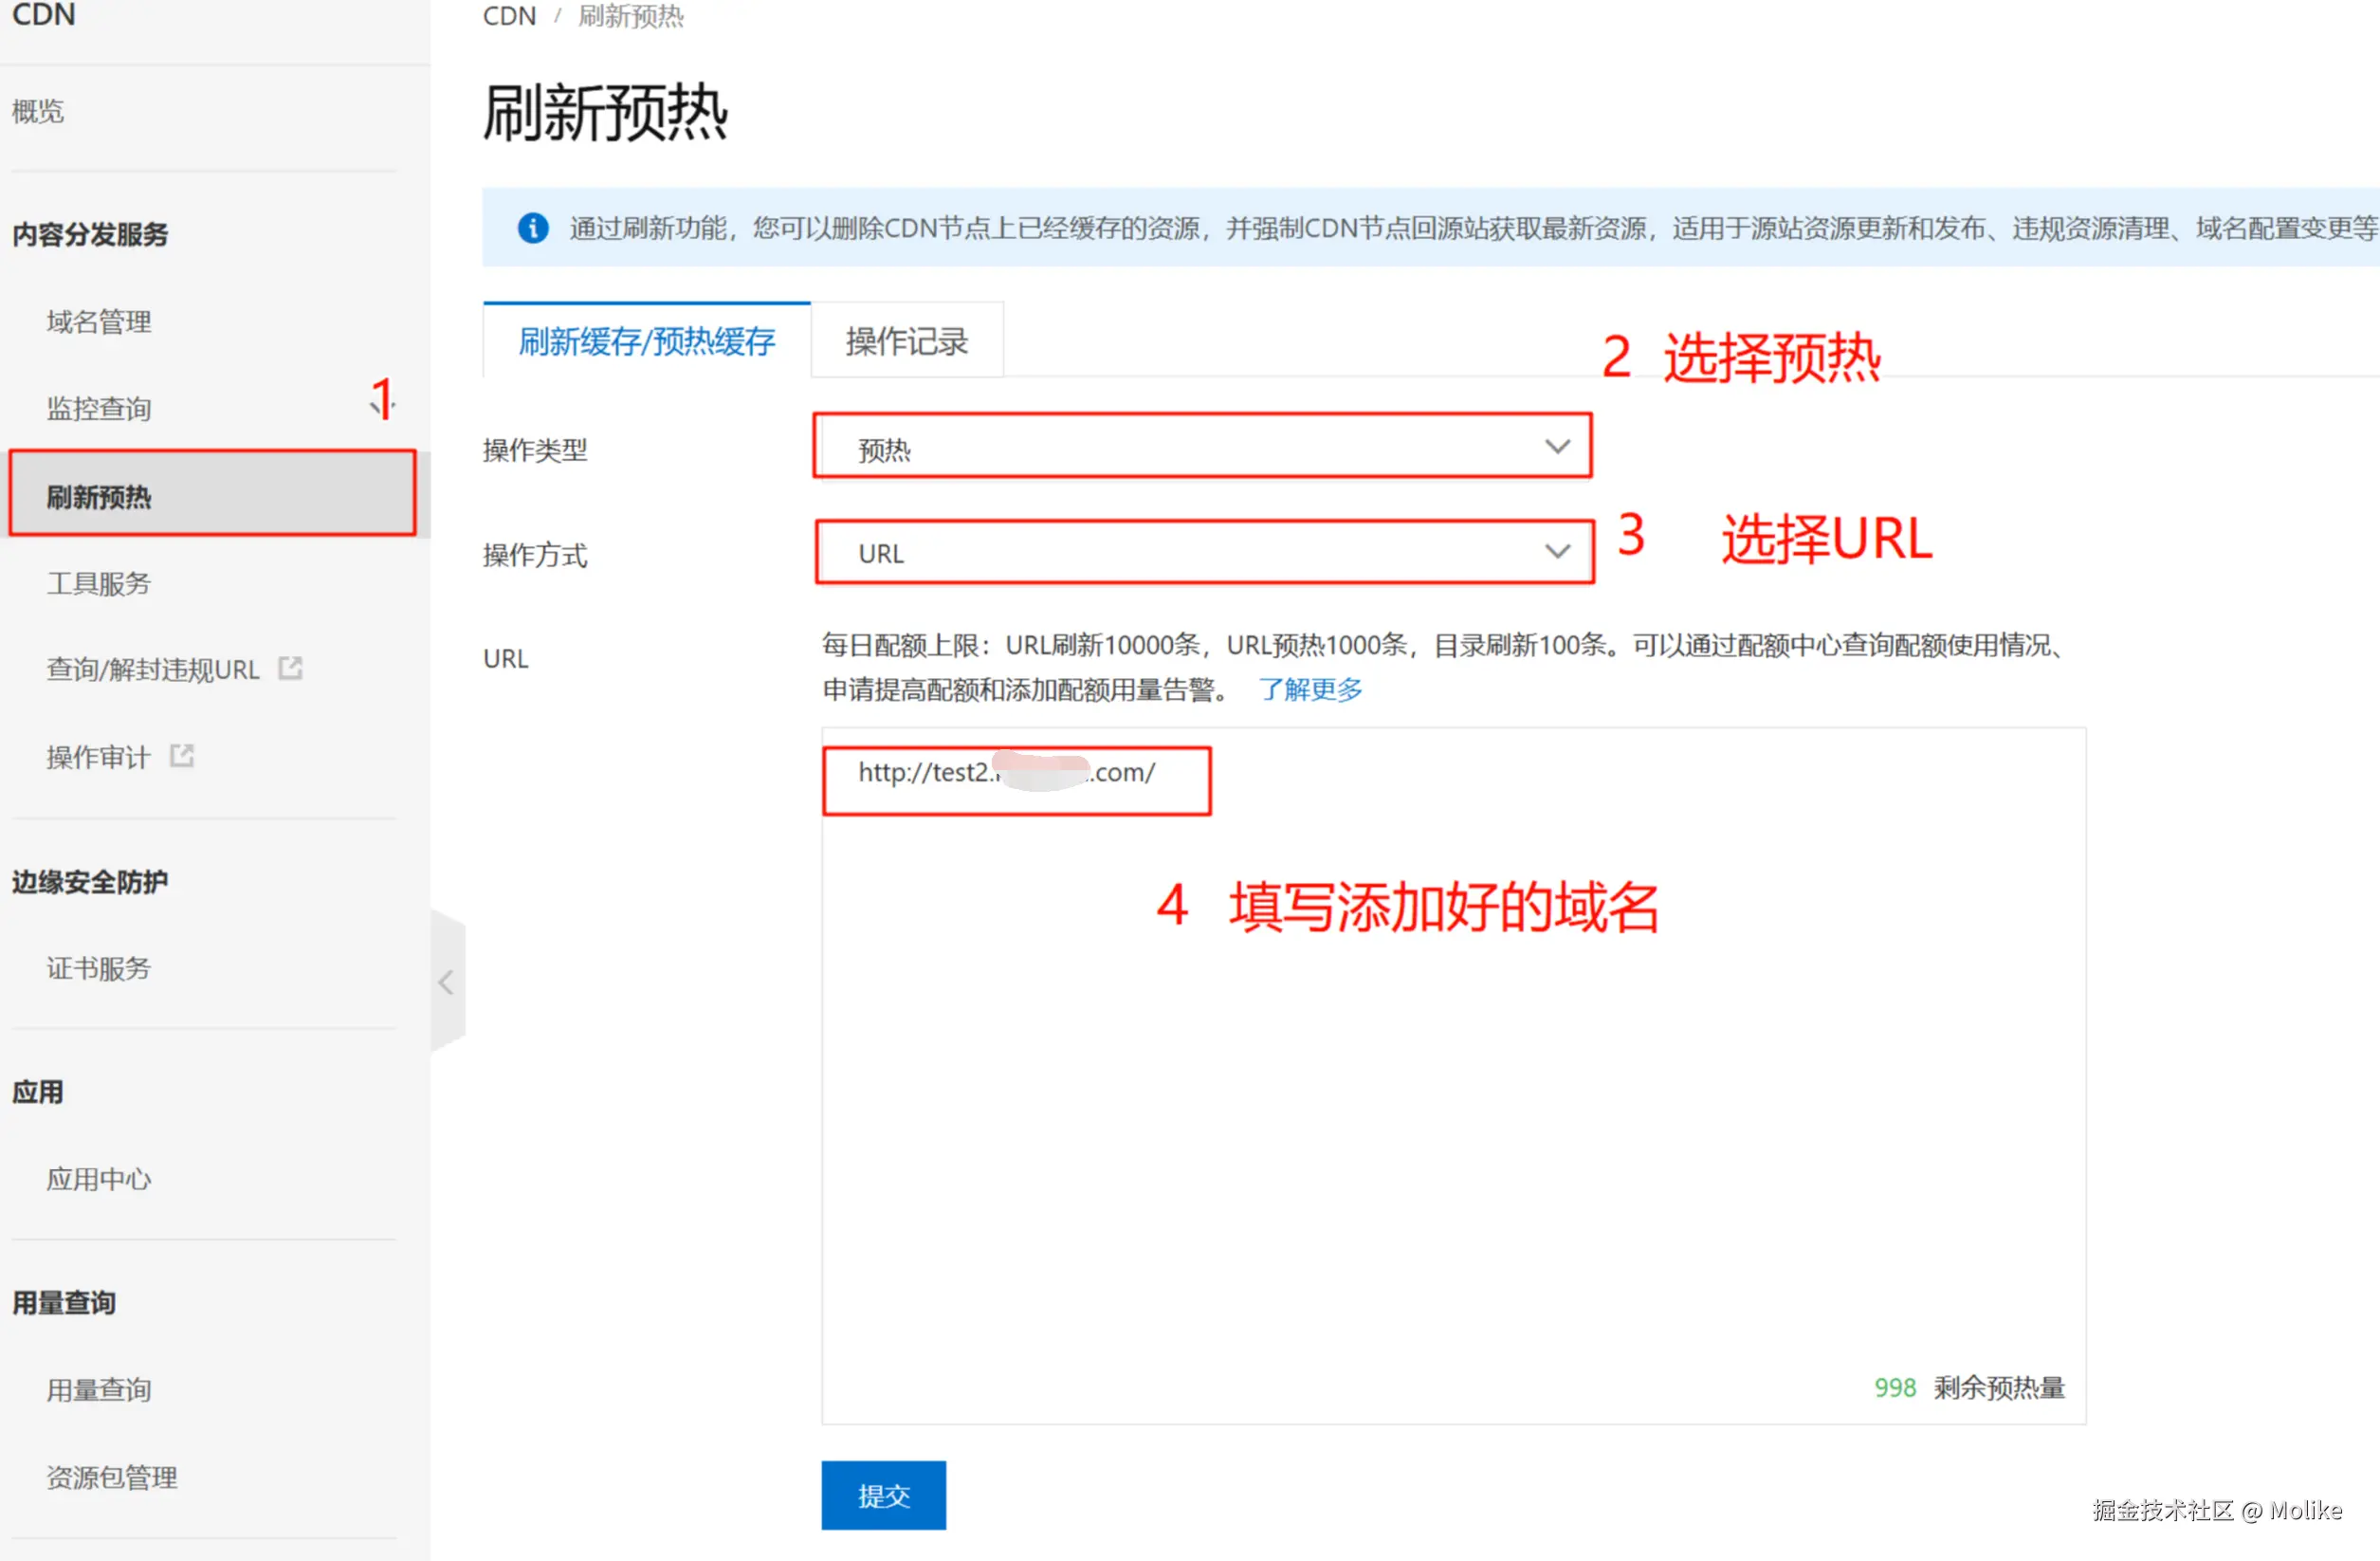Screen dimensions: 2380x1561
Task: Go to 工具服务 in sidebar
Action: pos(99,583)
